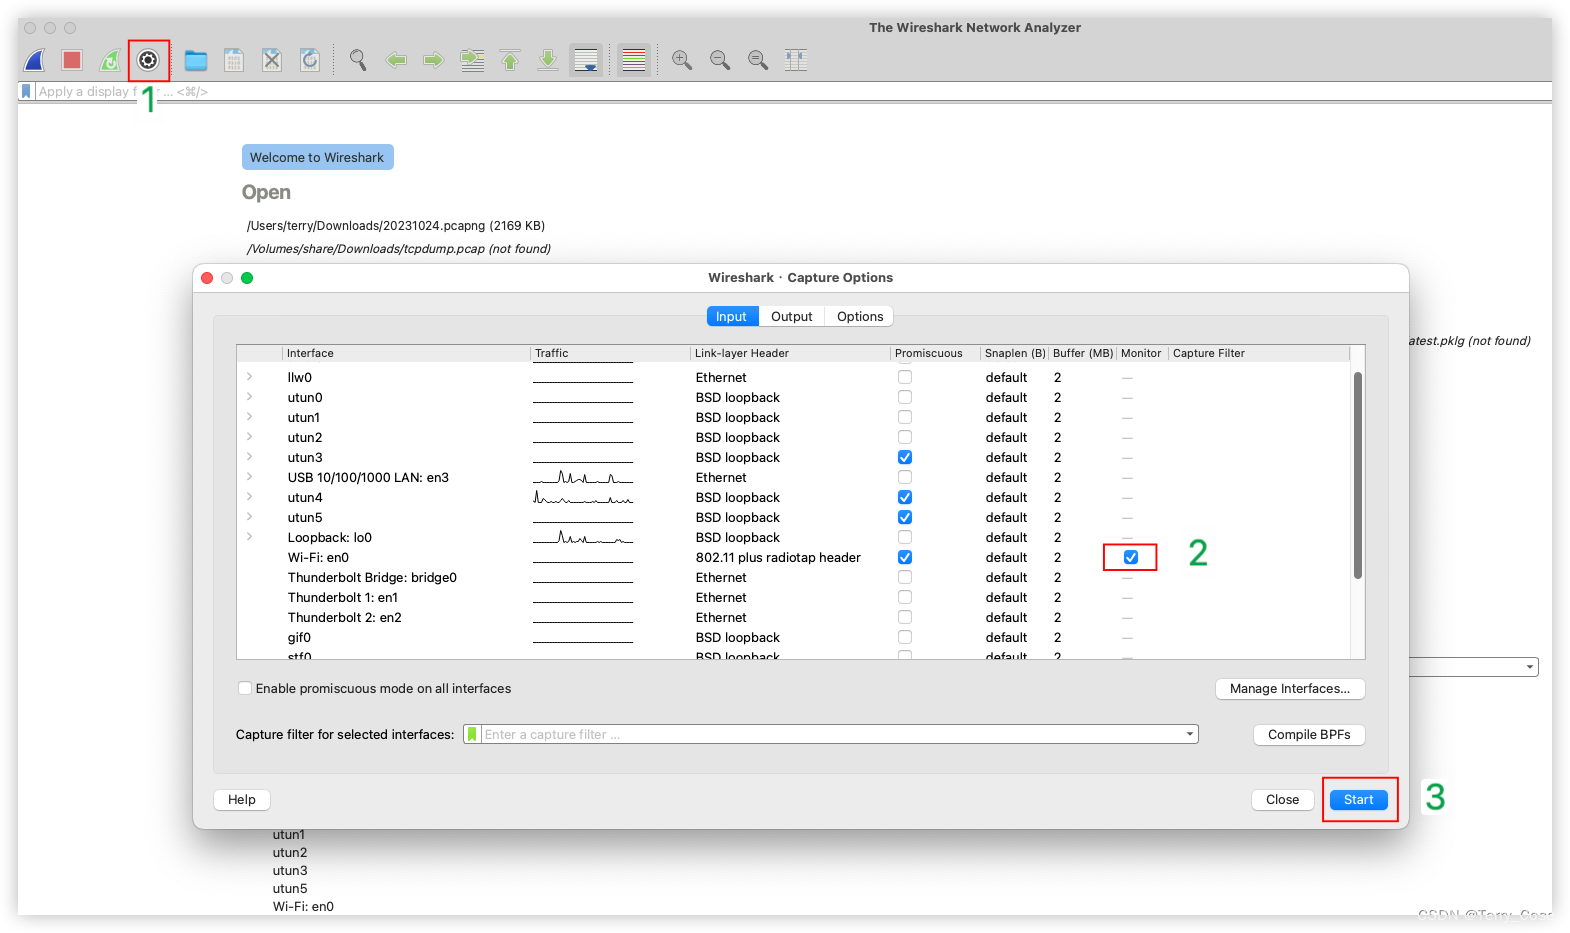Open Help for Capture Options
1570x933 pixels.
click(x=242, y=799)
